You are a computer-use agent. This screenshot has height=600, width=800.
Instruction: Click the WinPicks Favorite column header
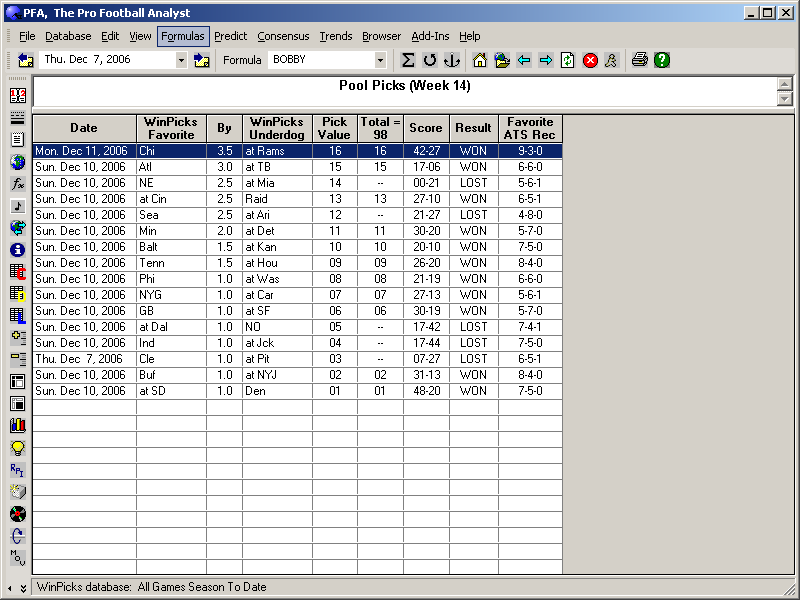171,128
